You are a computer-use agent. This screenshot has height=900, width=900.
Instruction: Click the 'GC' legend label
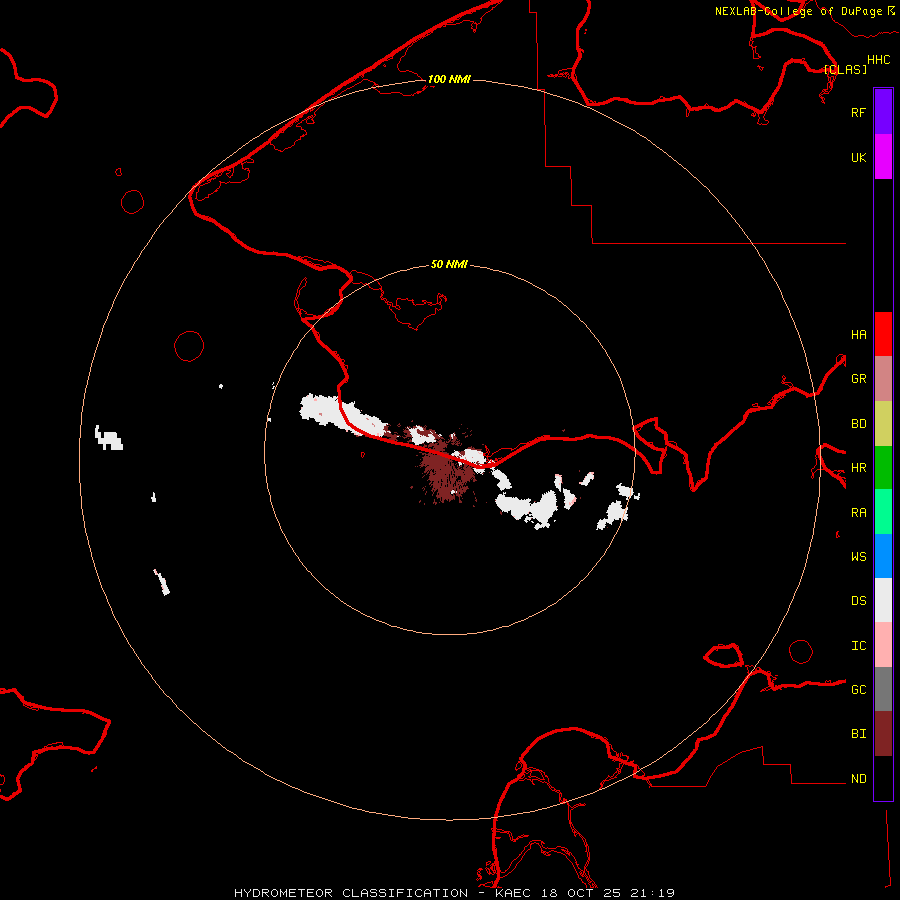click(858, 689)
